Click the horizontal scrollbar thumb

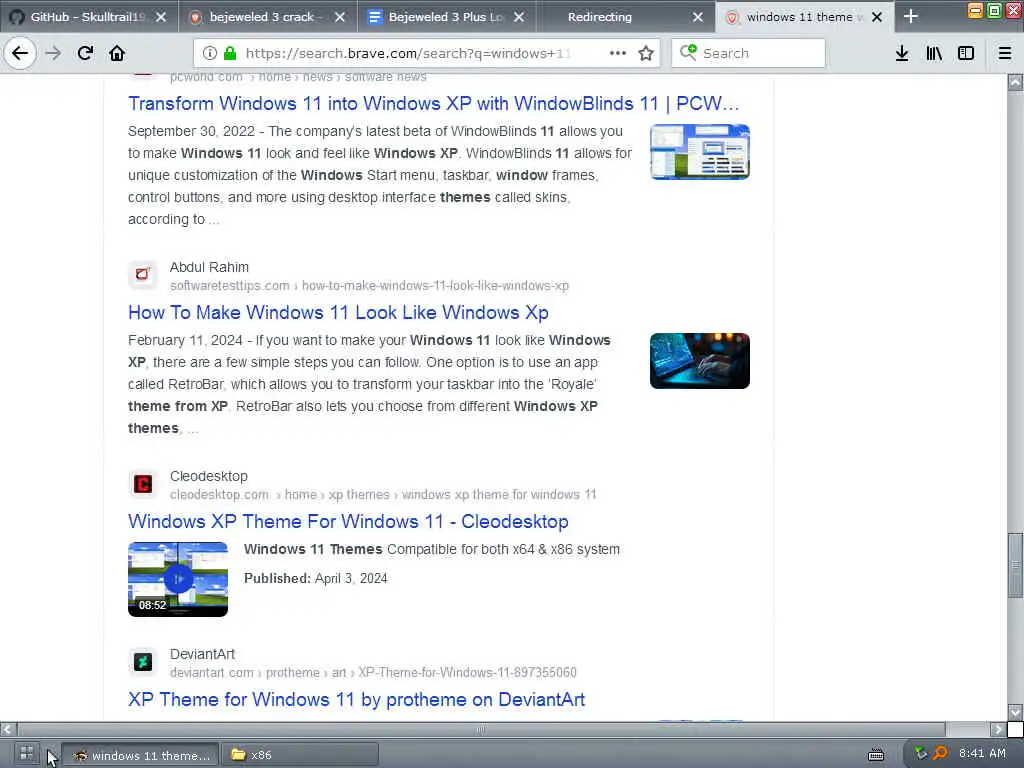click(x=481, y=729)
